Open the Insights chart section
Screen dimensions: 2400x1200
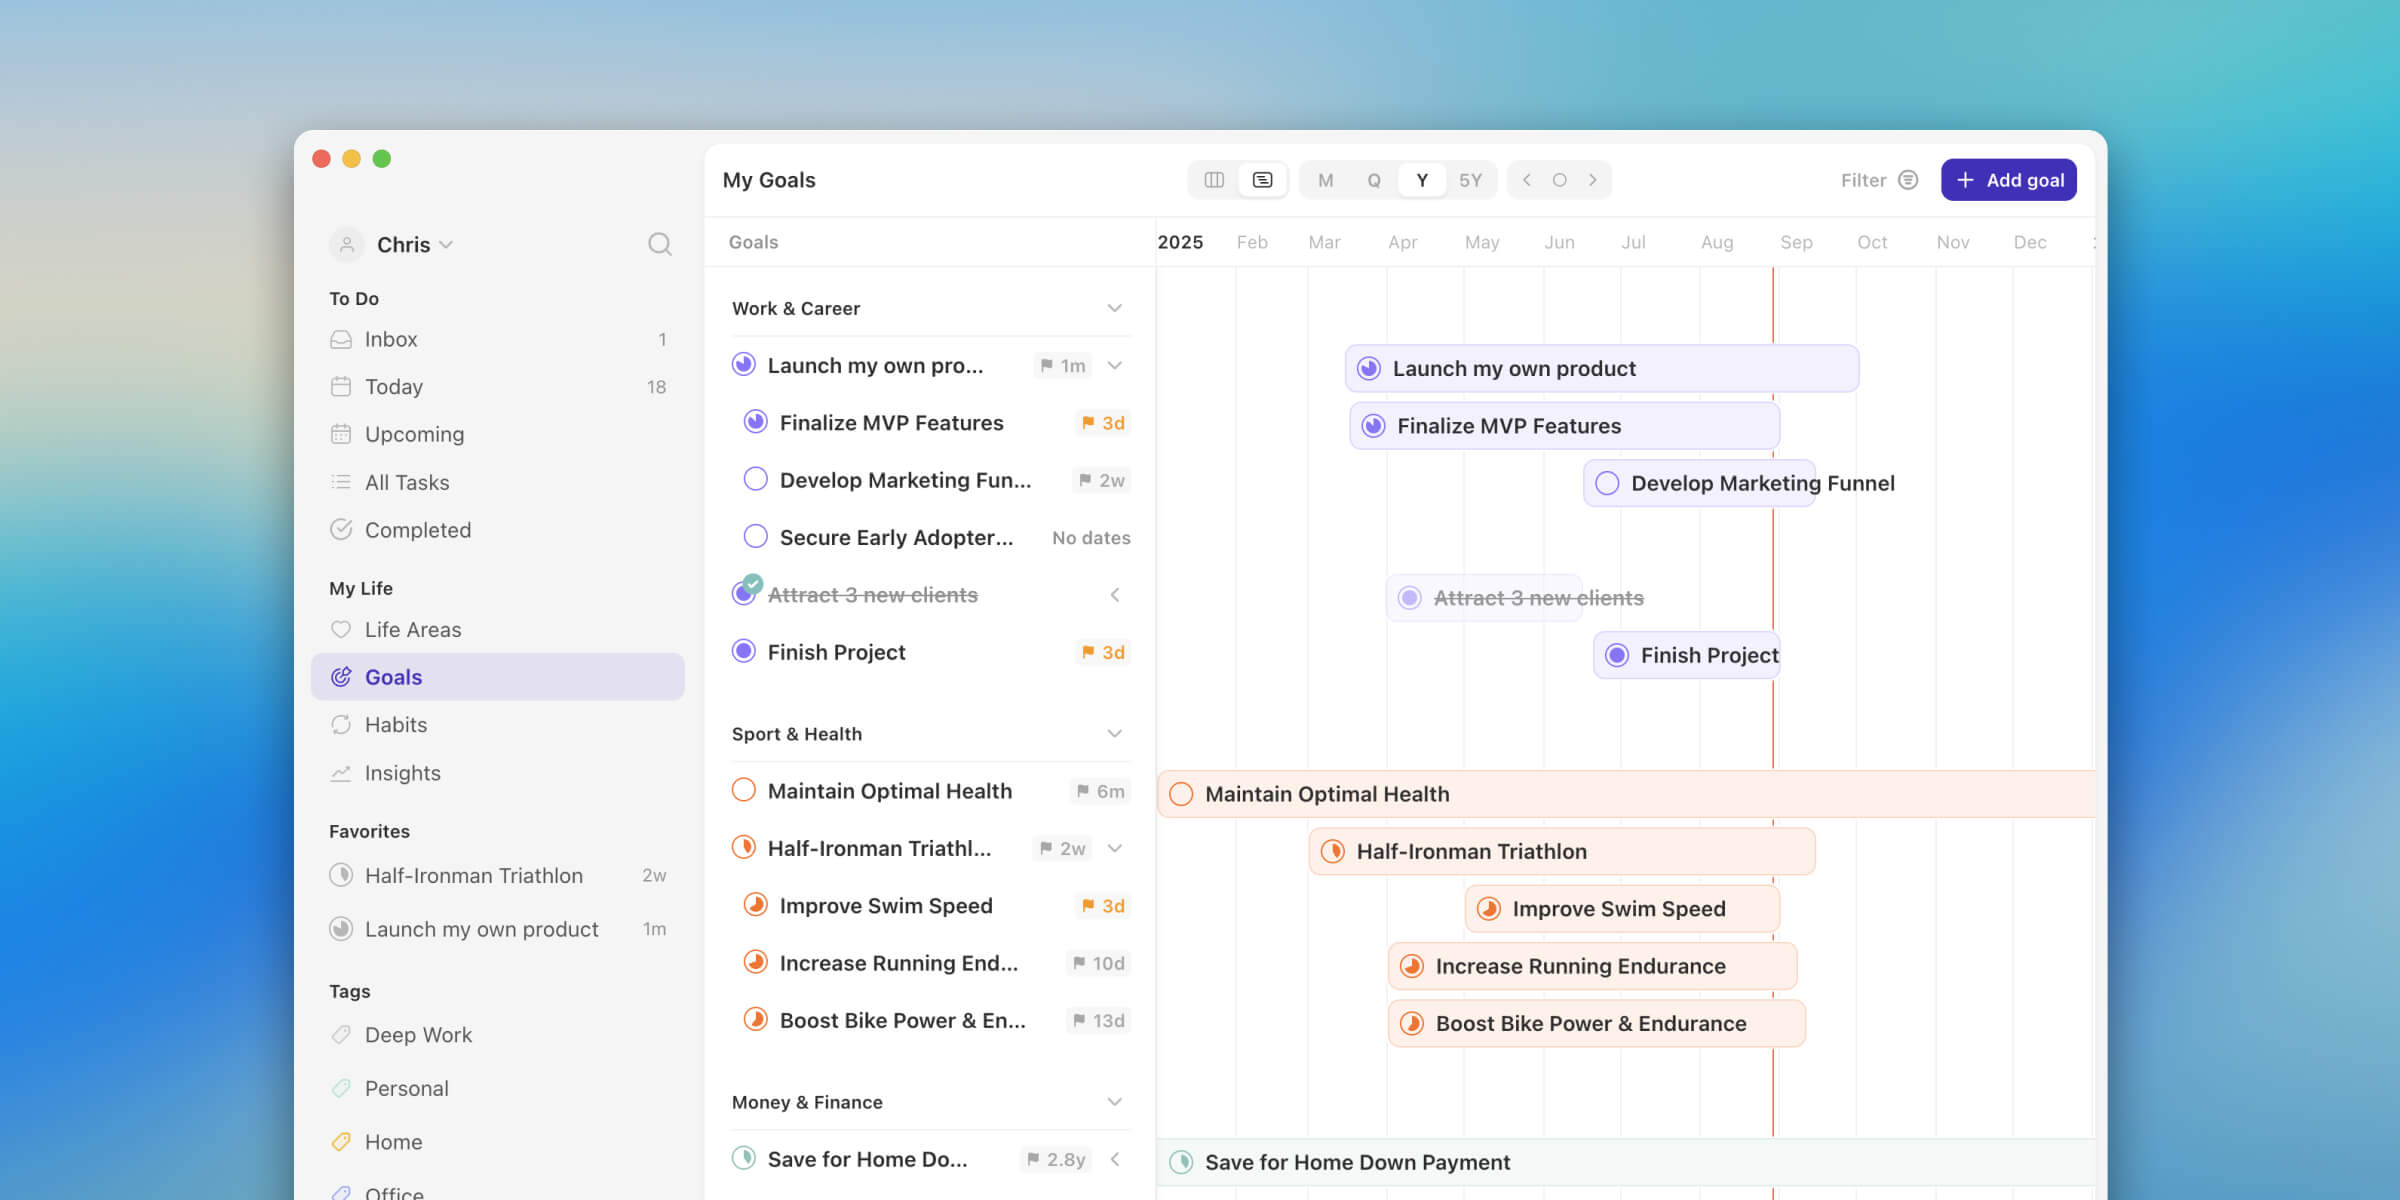402,773
